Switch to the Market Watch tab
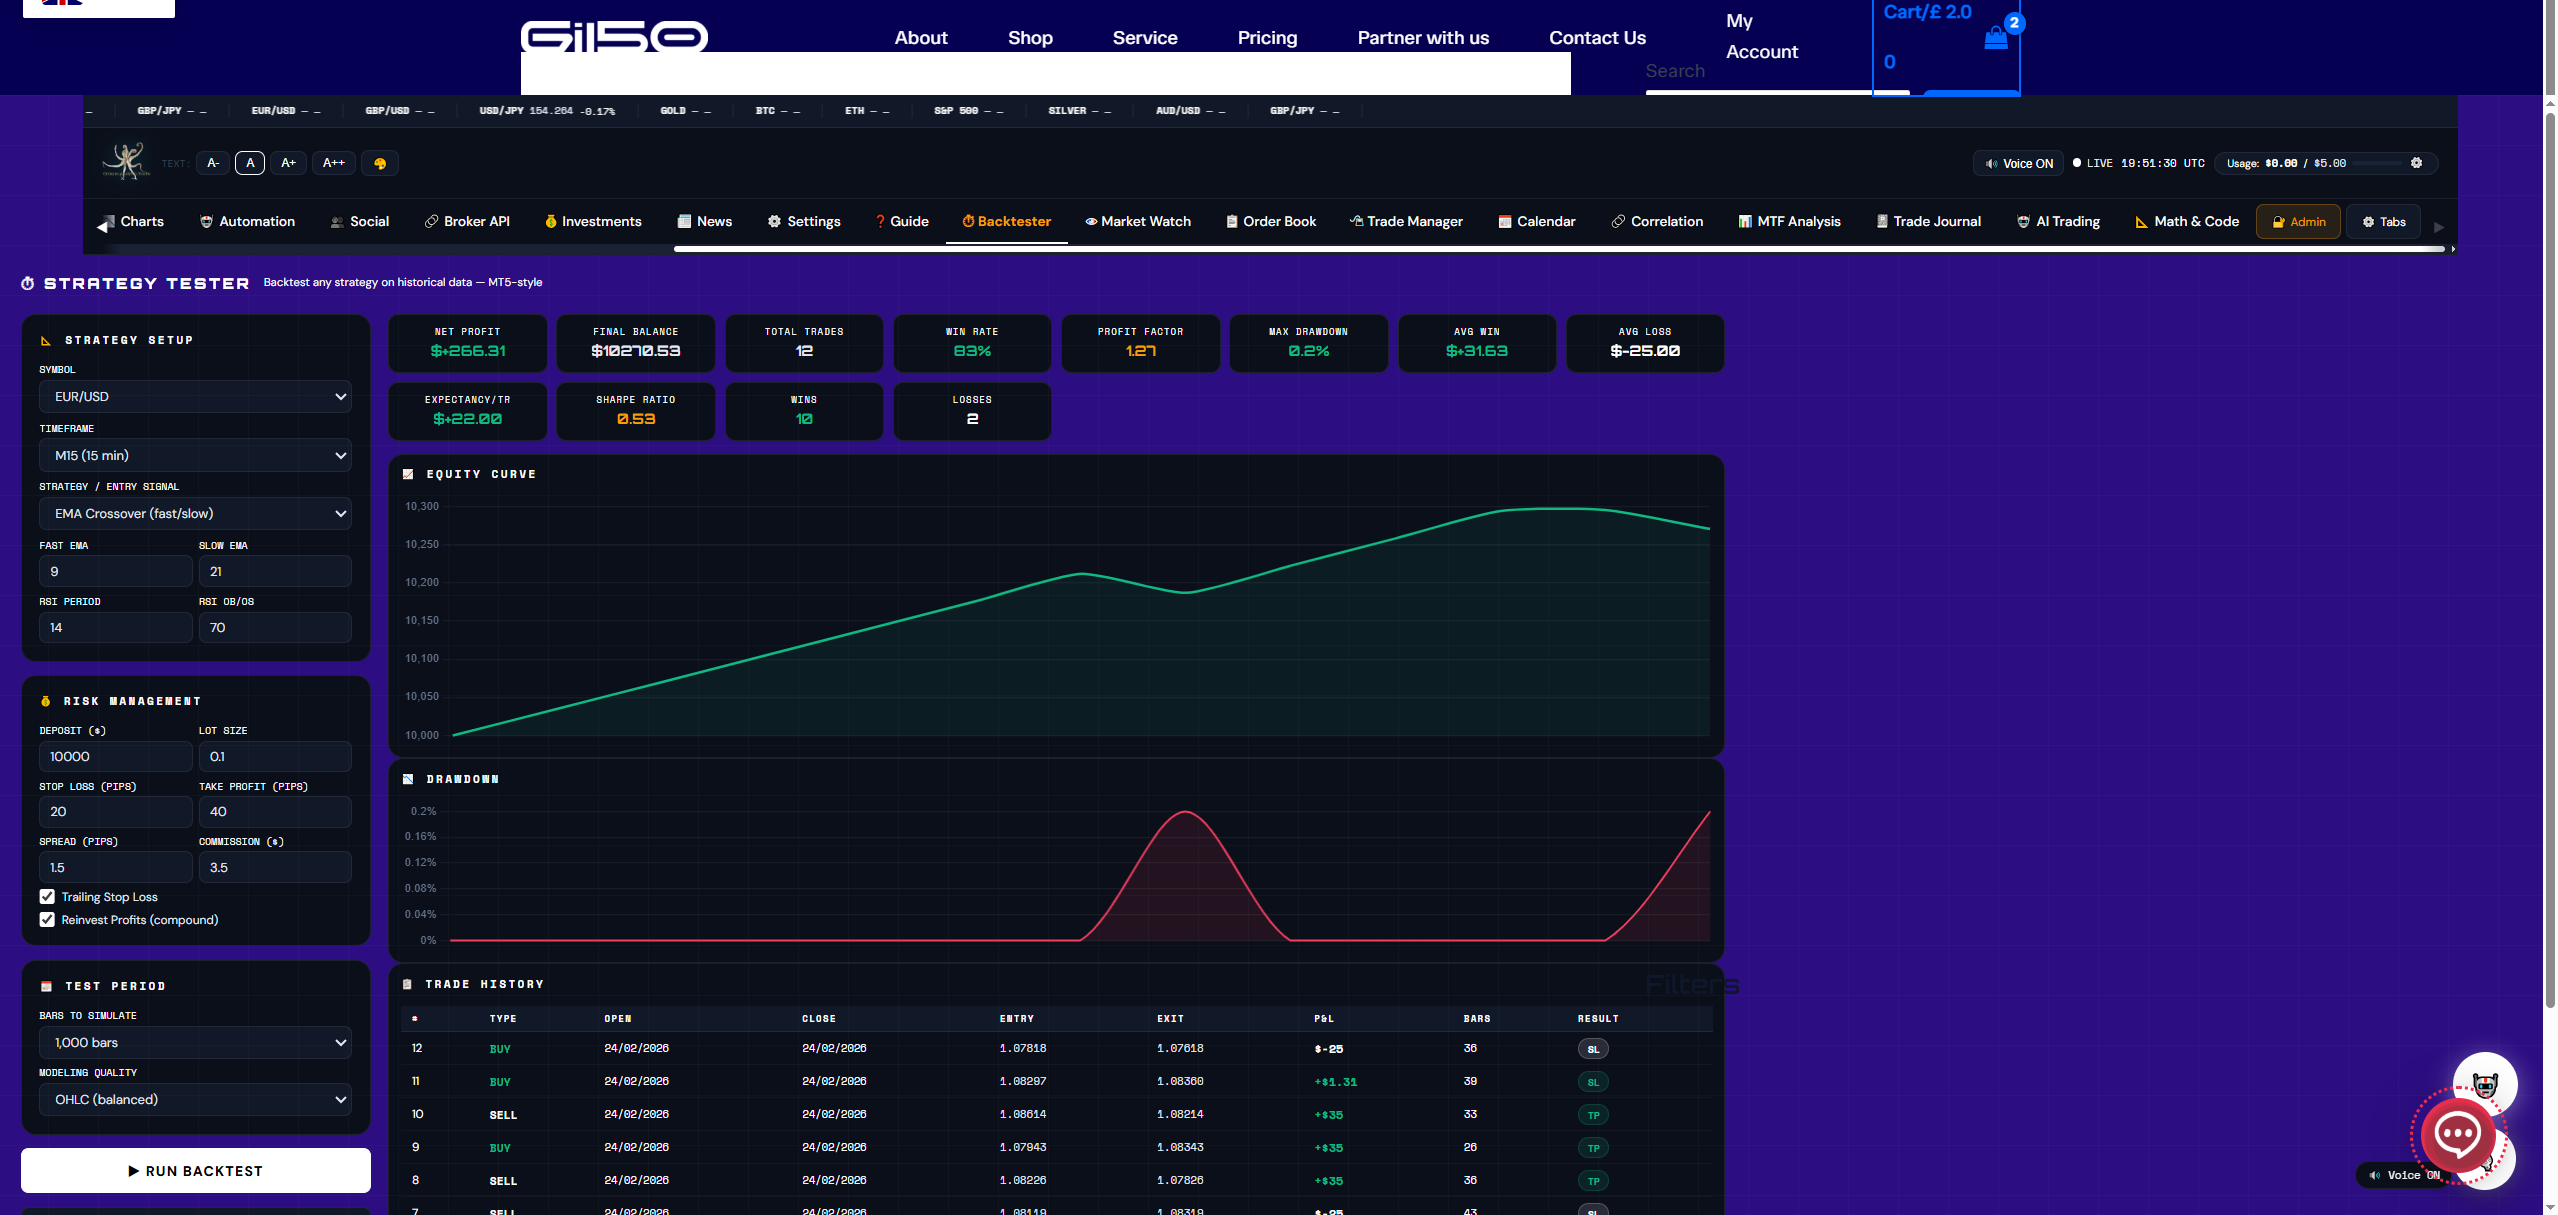Image resolution: width=2558 pixels, height=1215 pixels. (1137, 221)
